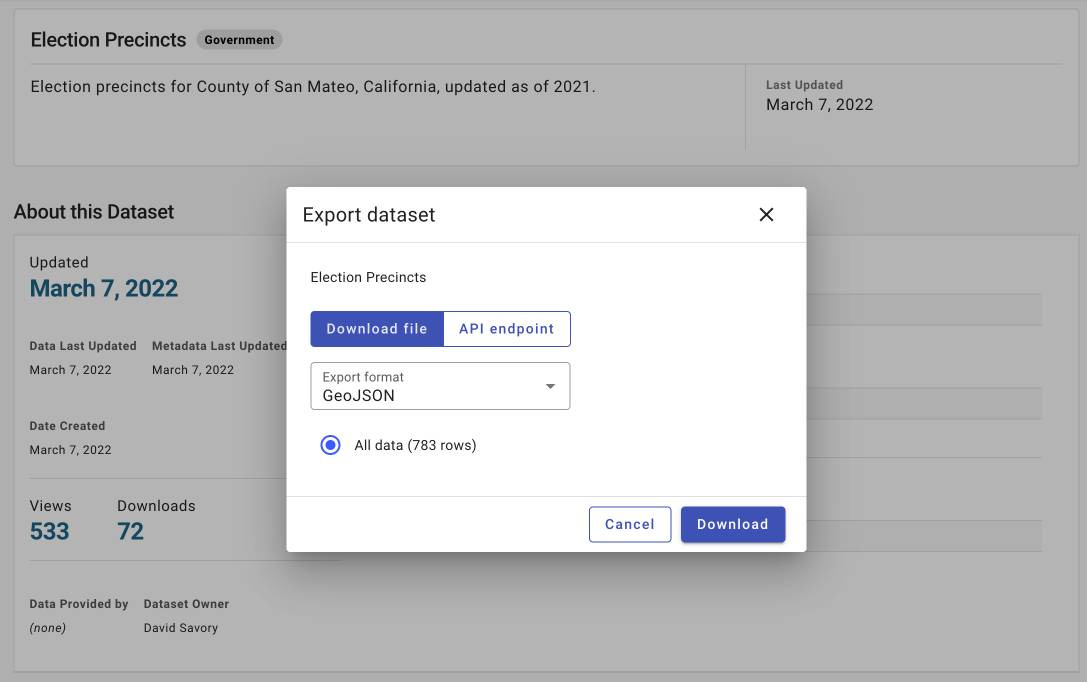
Task: Click the Election Precincts label in the dialog
Action: click(x=368, y=277)
